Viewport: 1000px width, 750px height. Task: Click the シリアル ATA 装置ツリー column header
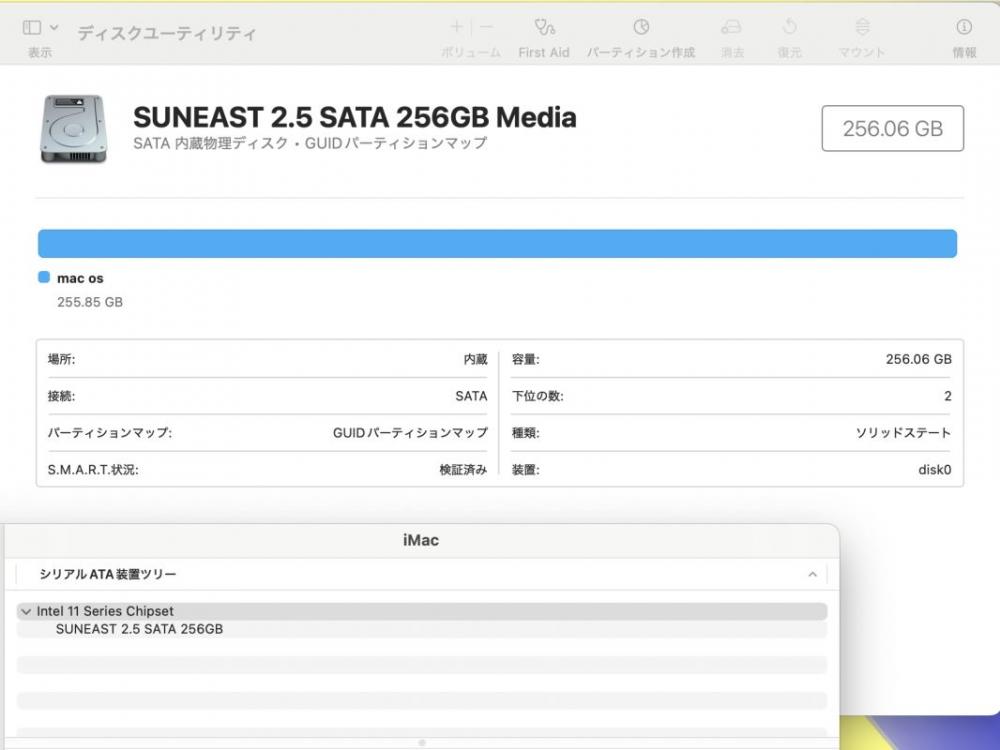(x=108, y=574)
